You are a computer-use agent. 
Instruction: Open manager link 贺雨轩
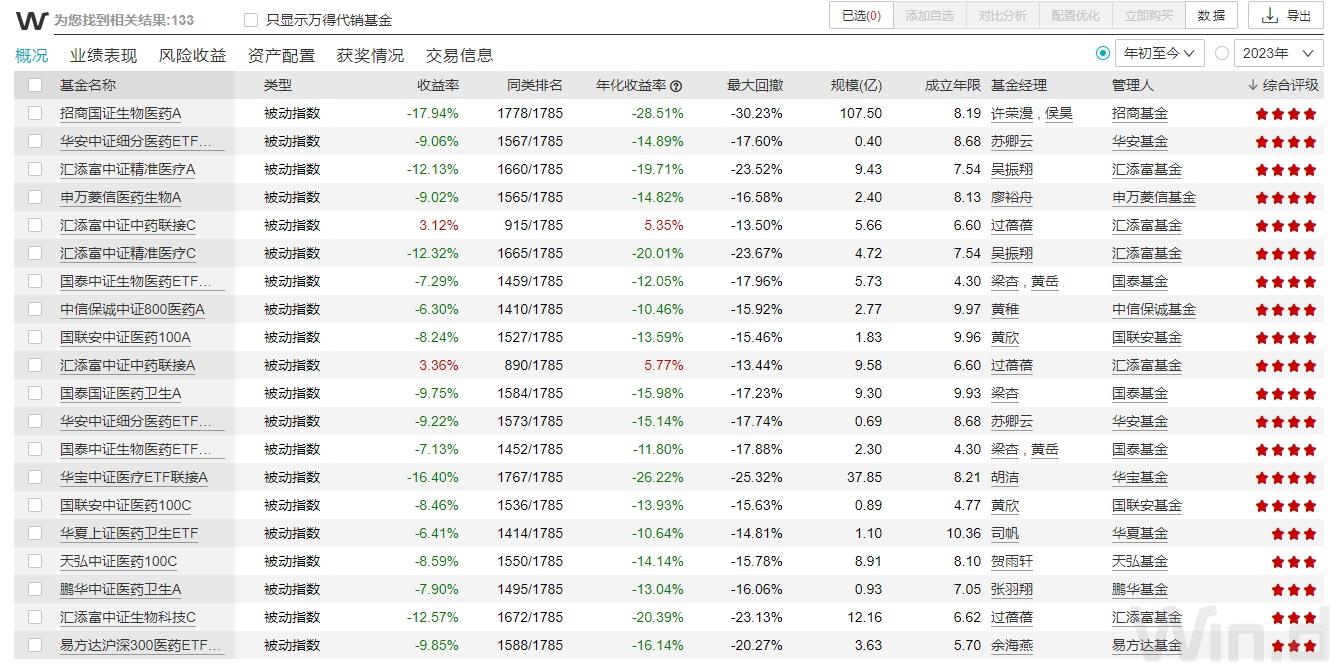(1012, 562)
